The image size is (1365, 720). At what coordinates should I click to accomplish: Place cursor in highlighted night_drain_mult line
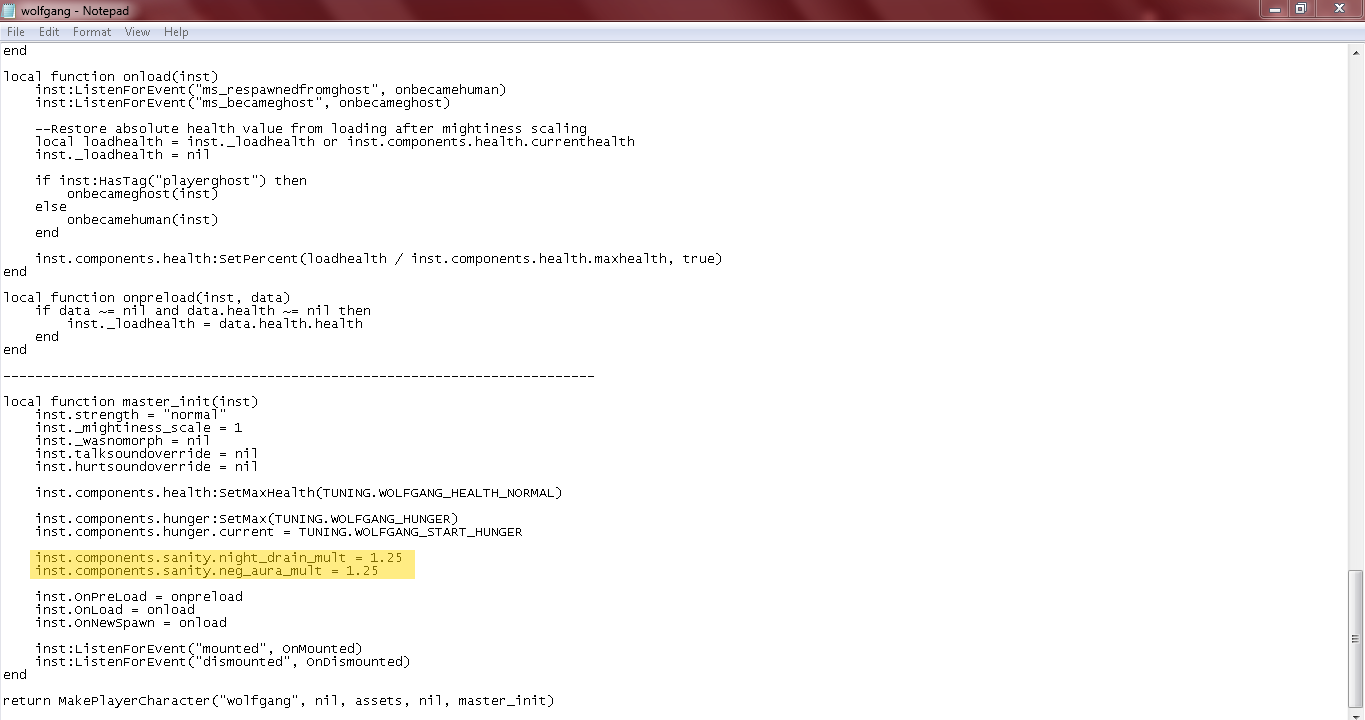218,557
